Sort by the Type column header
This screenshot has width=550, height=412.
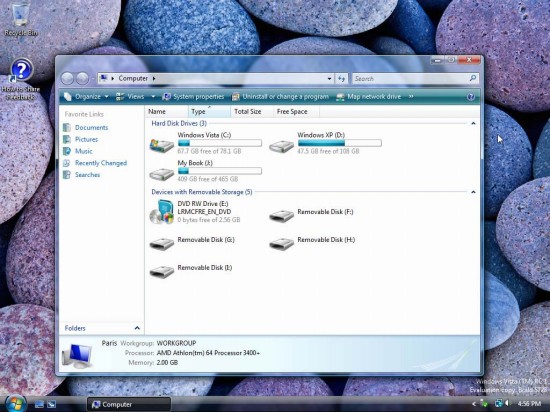(x=209, y=112)
